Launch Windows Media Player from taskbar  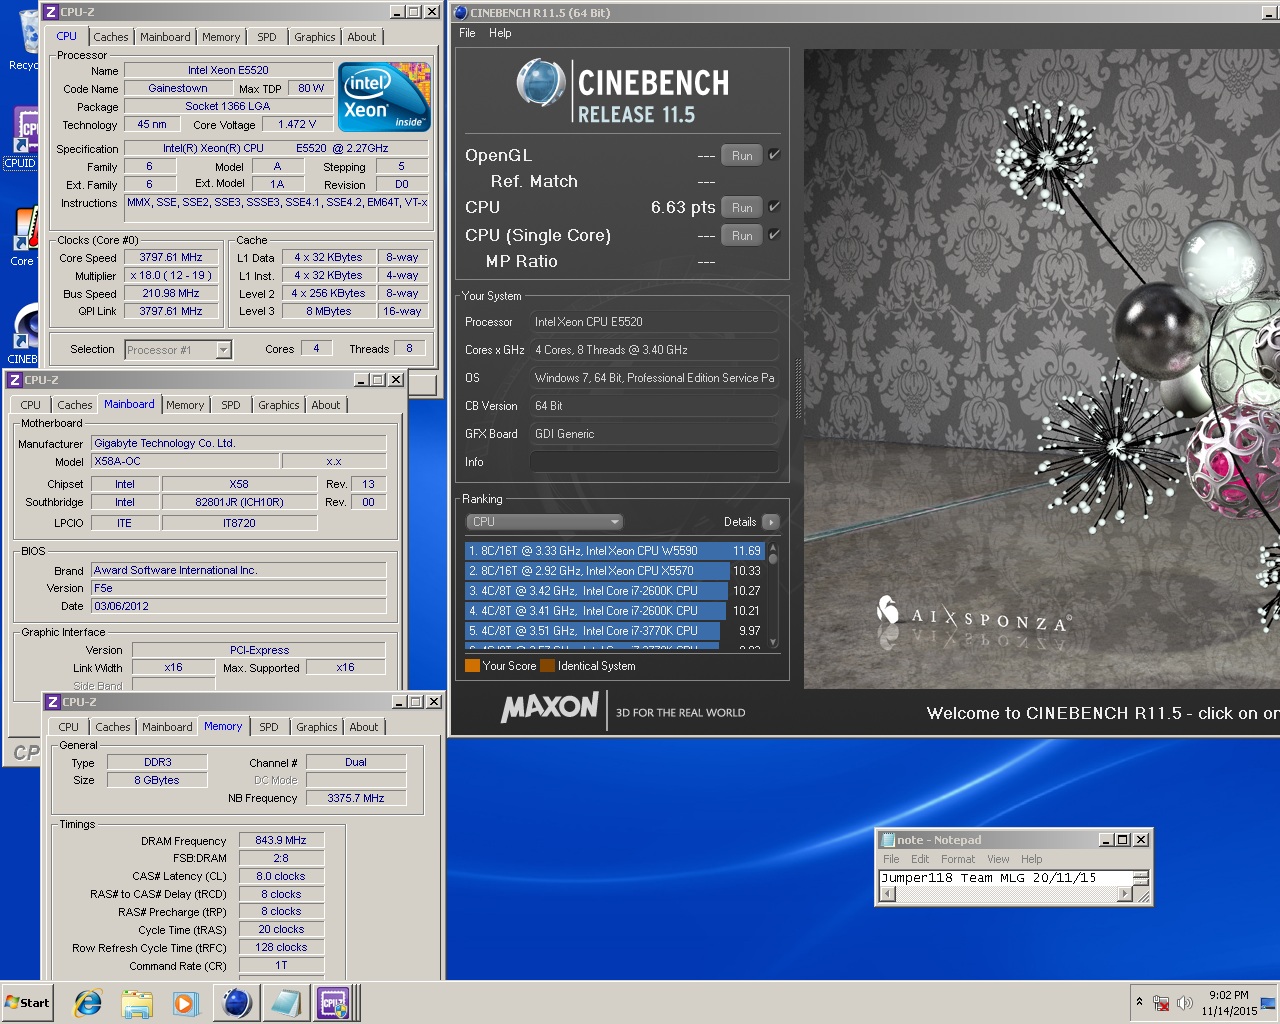[185, 1003]
